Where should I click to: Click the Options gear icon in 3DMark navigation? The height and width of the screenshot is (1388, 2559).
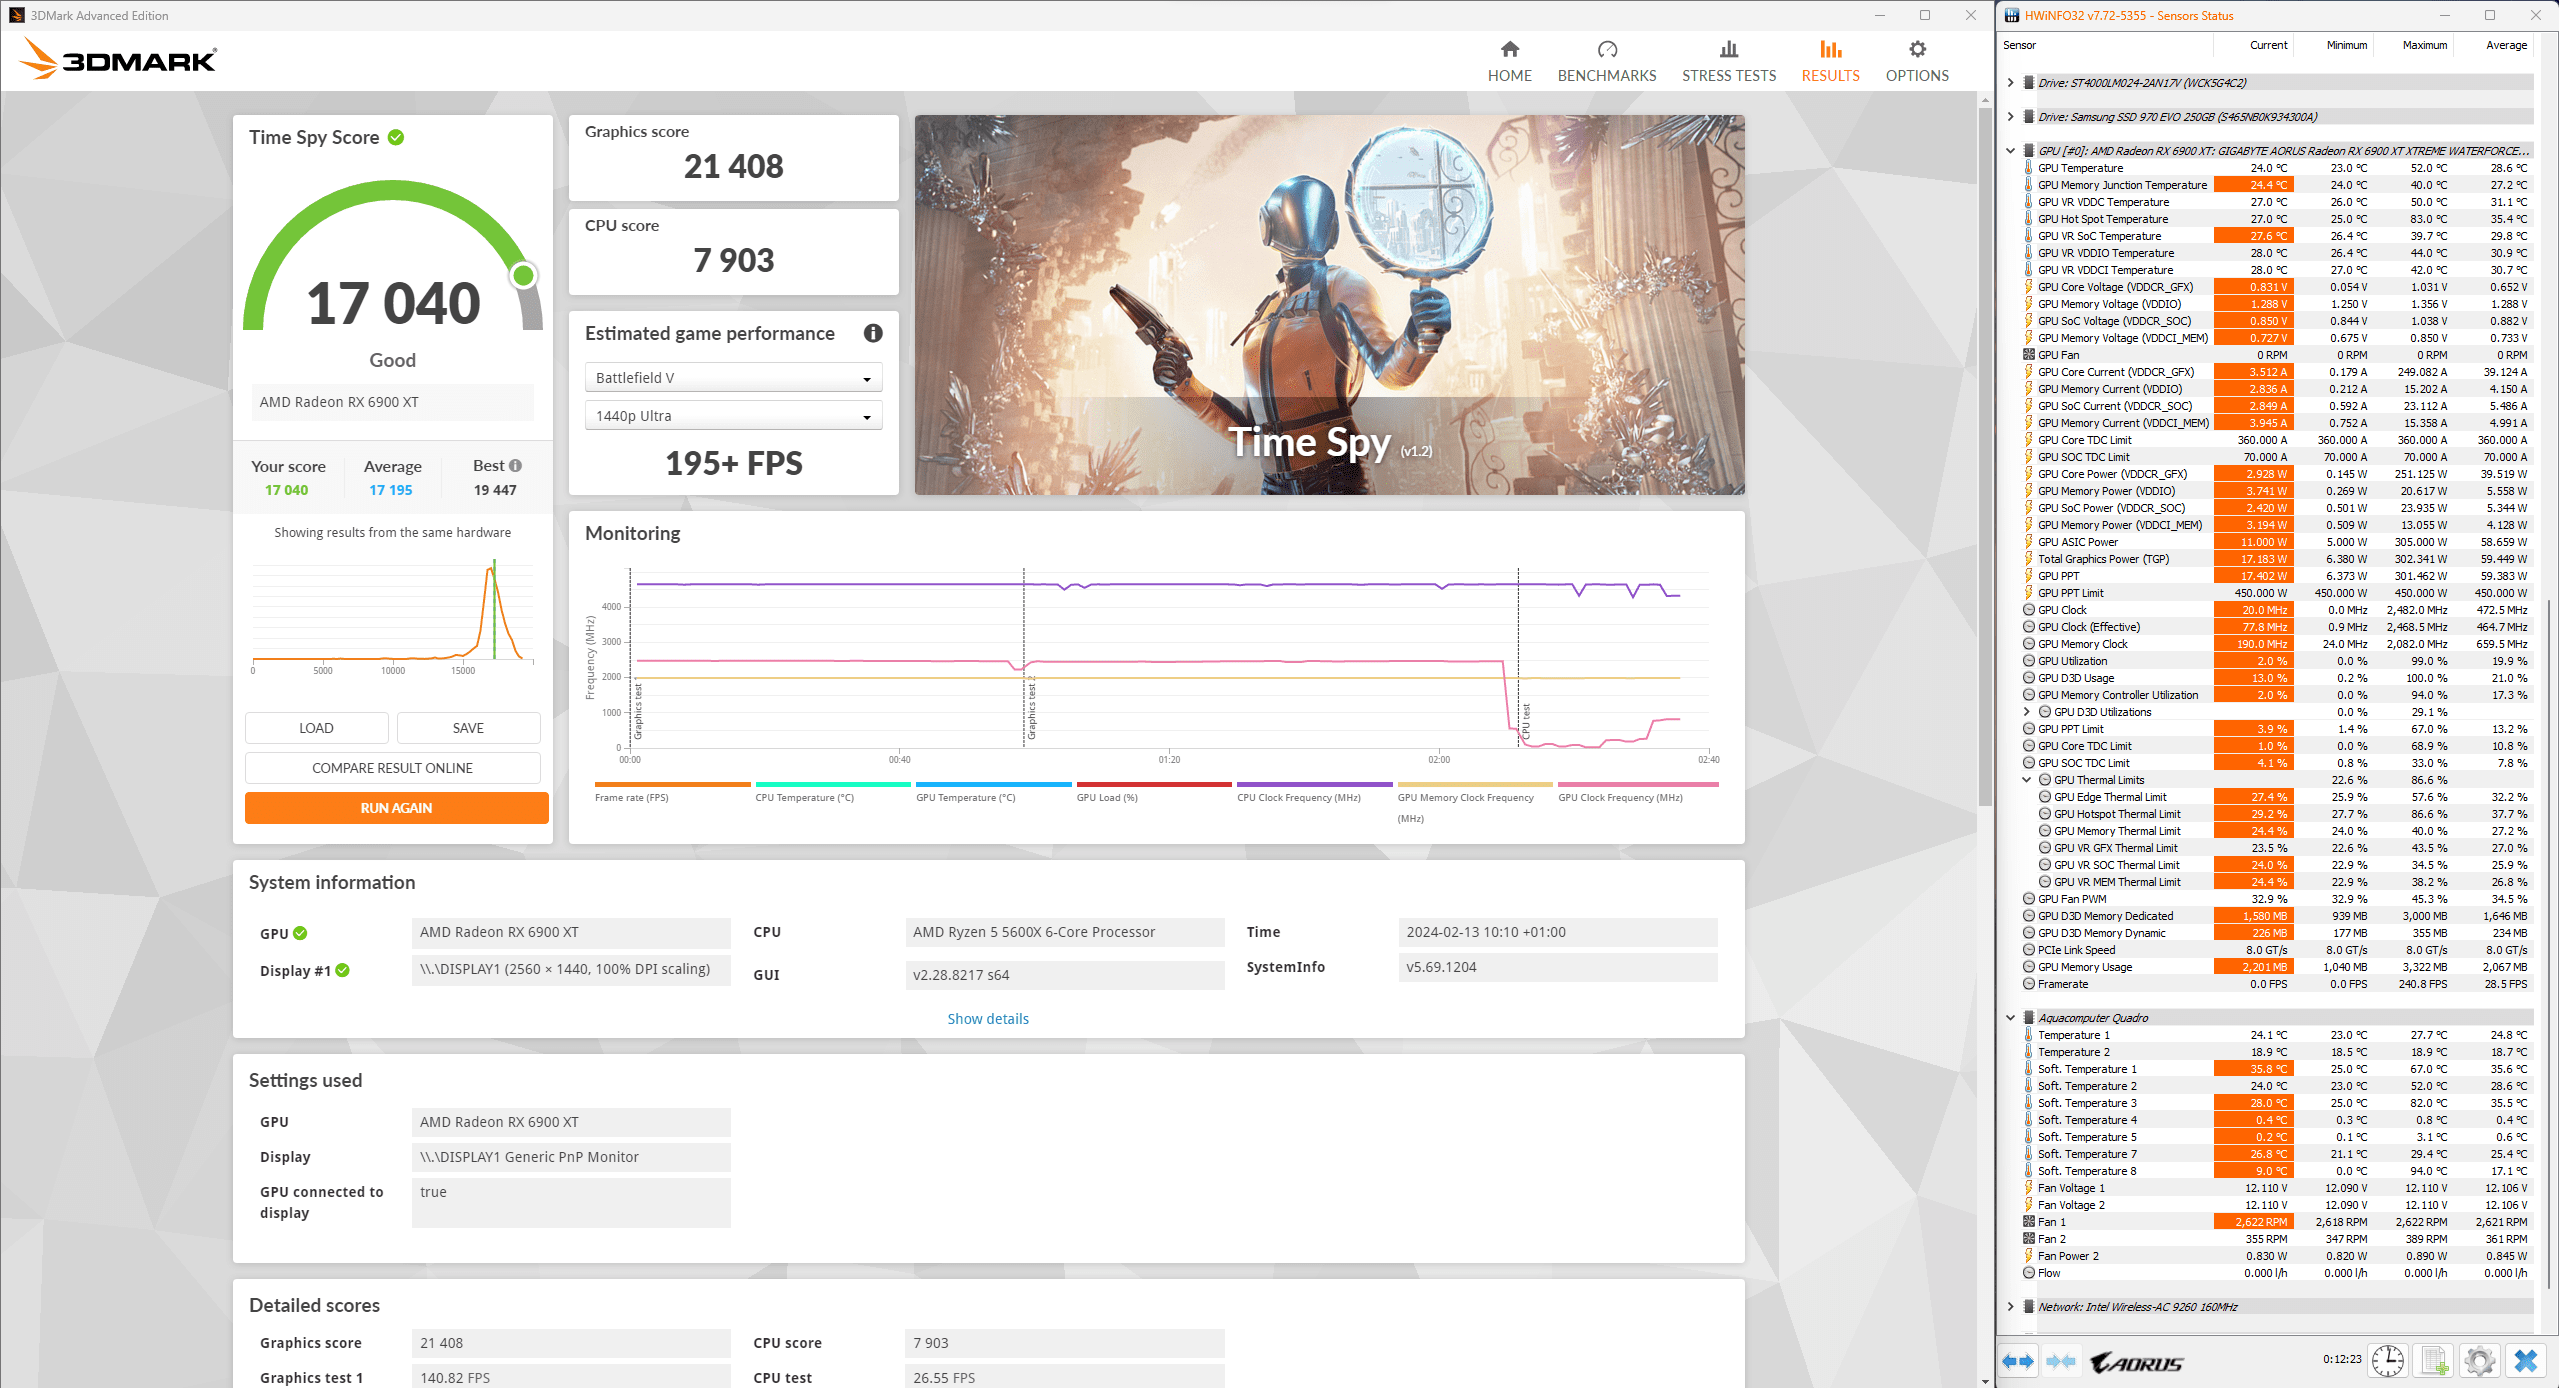coord(1917,49)
